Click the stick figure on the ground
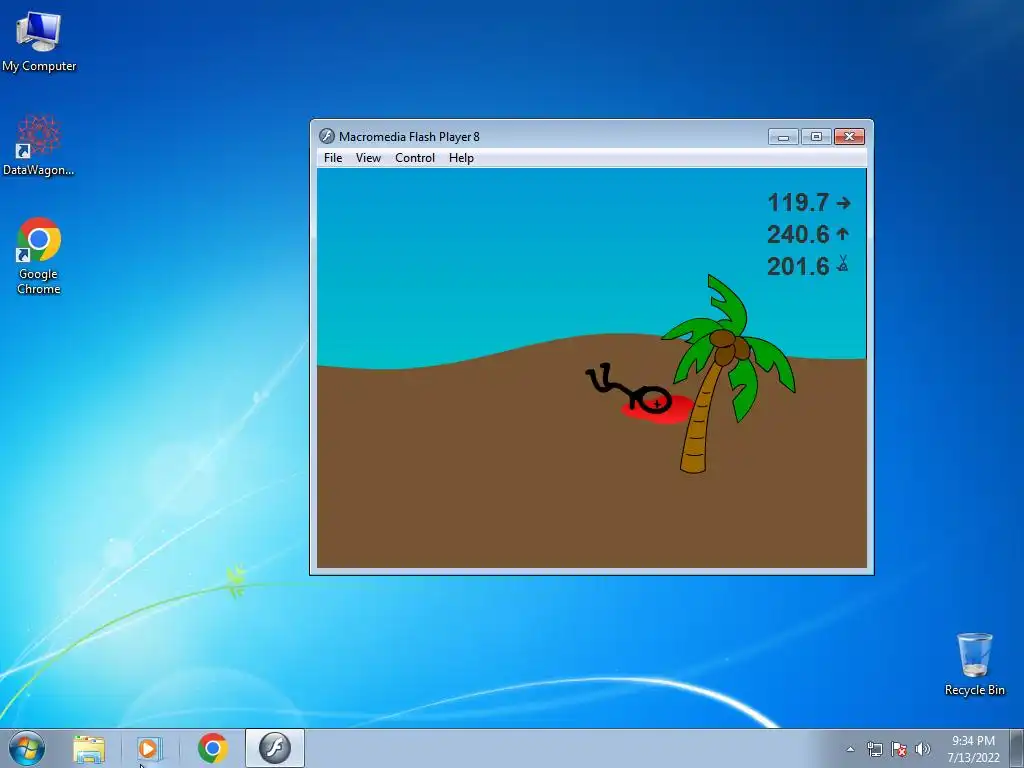This screenshot has width=1024, height=768. 630,389
